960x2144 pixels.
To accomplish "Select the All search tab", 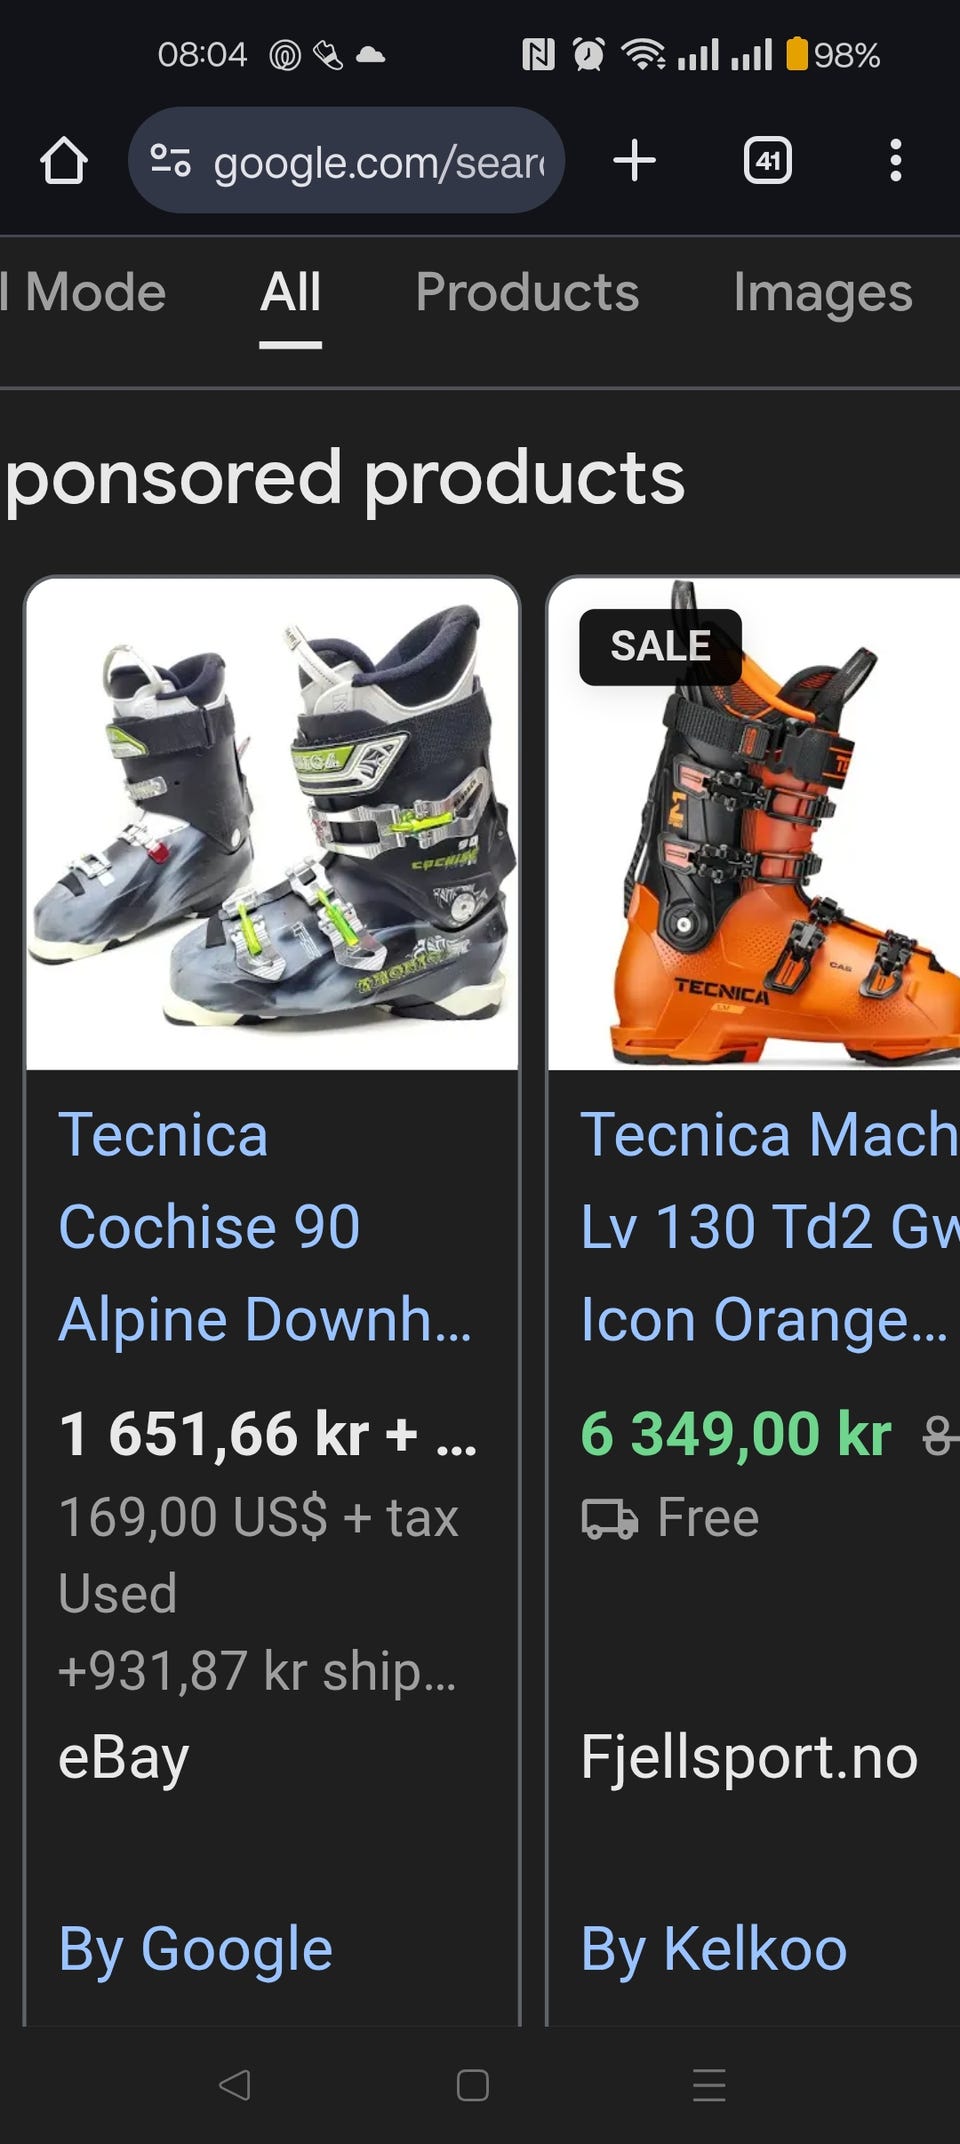I will pos(290,293).
